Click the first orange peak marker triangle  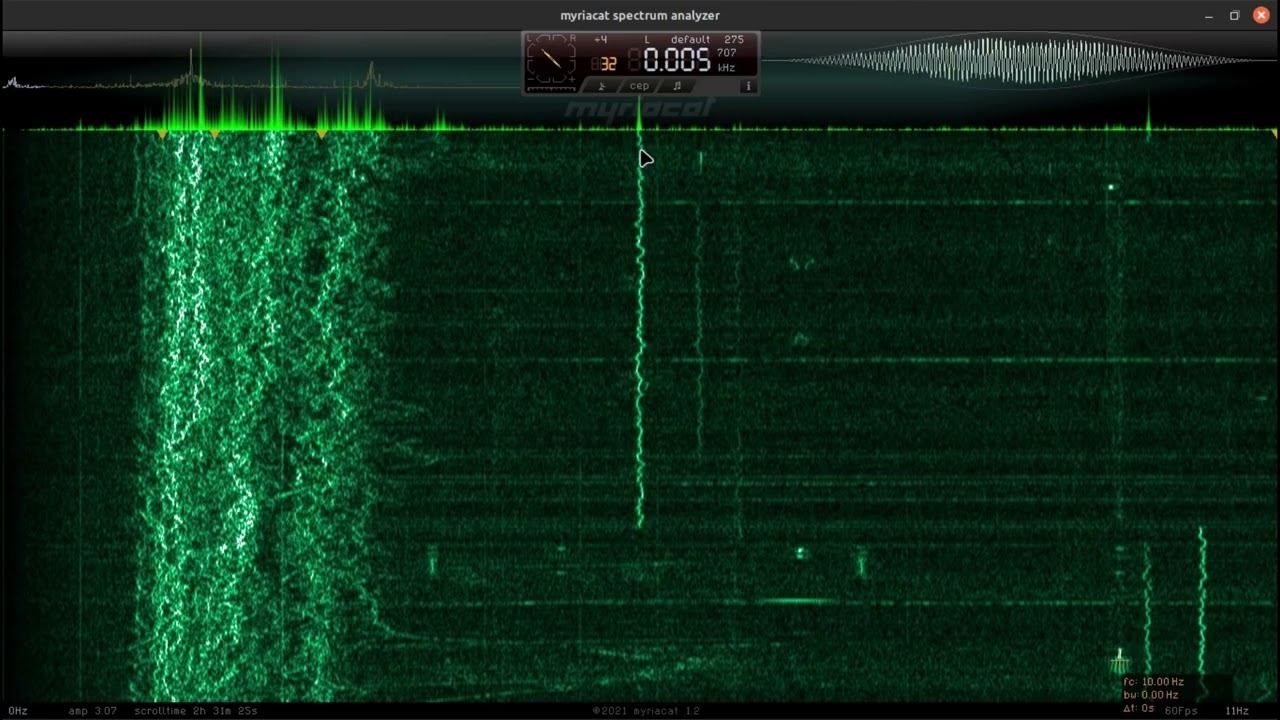(163, 134)
